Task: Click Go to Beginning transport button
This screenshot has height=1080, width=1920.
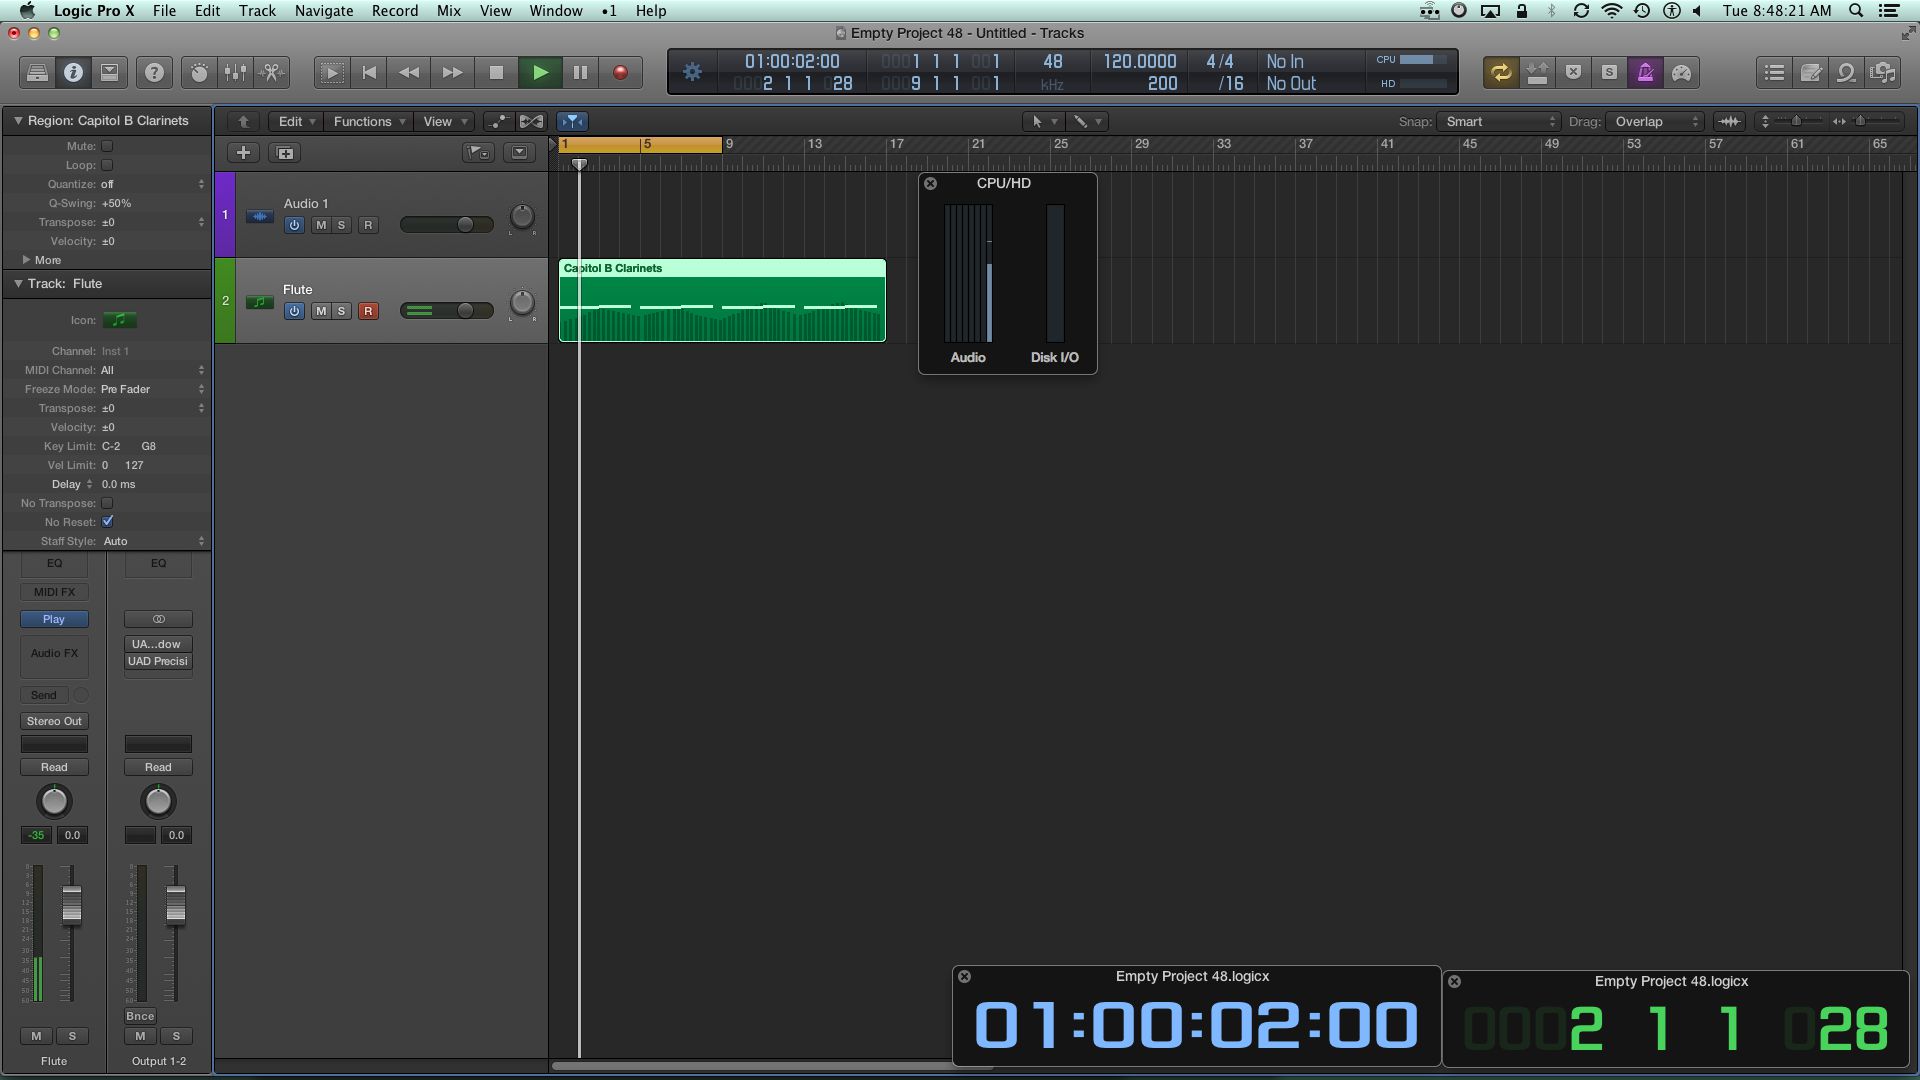Action: click(x=369, y=72)
